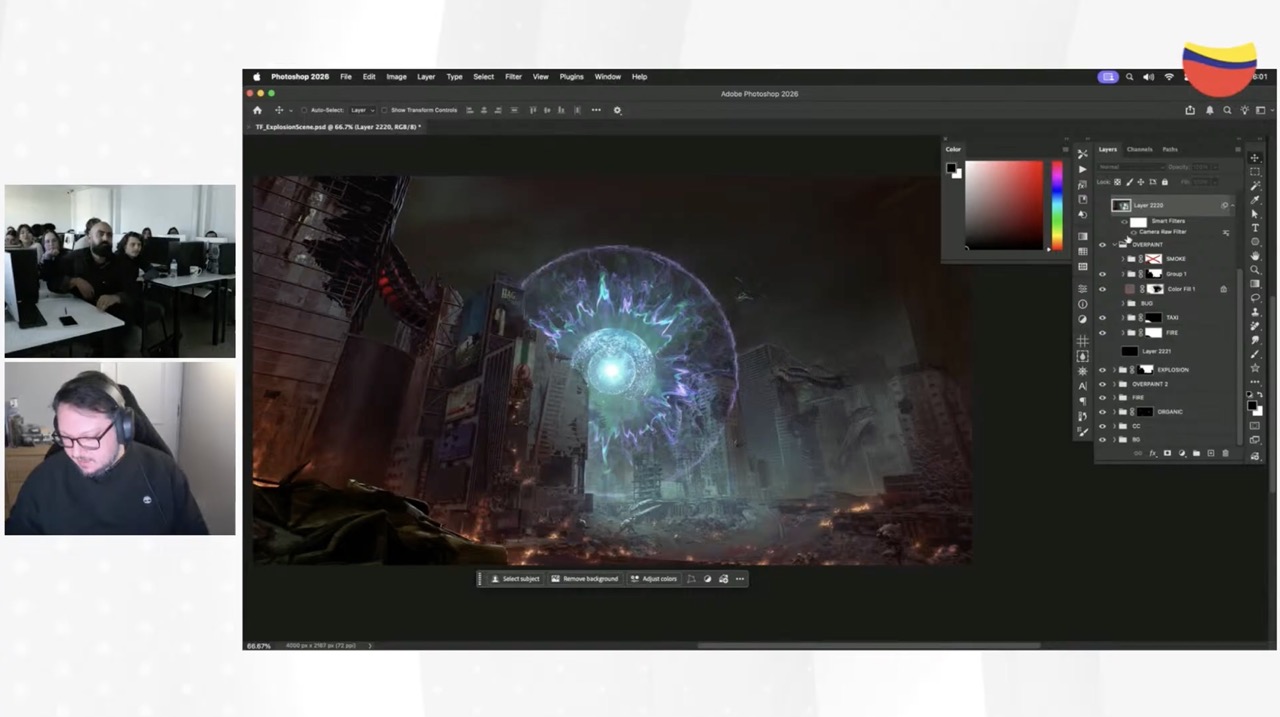1280x717 pixels.
Task: Expand the SMOKE layer group
Action: [x=1122, y=259]
